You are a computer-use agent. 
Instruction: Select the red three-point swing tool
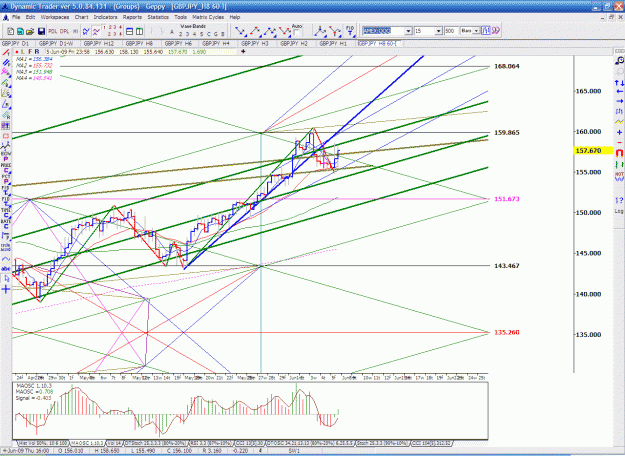click(x=285, y=31)
